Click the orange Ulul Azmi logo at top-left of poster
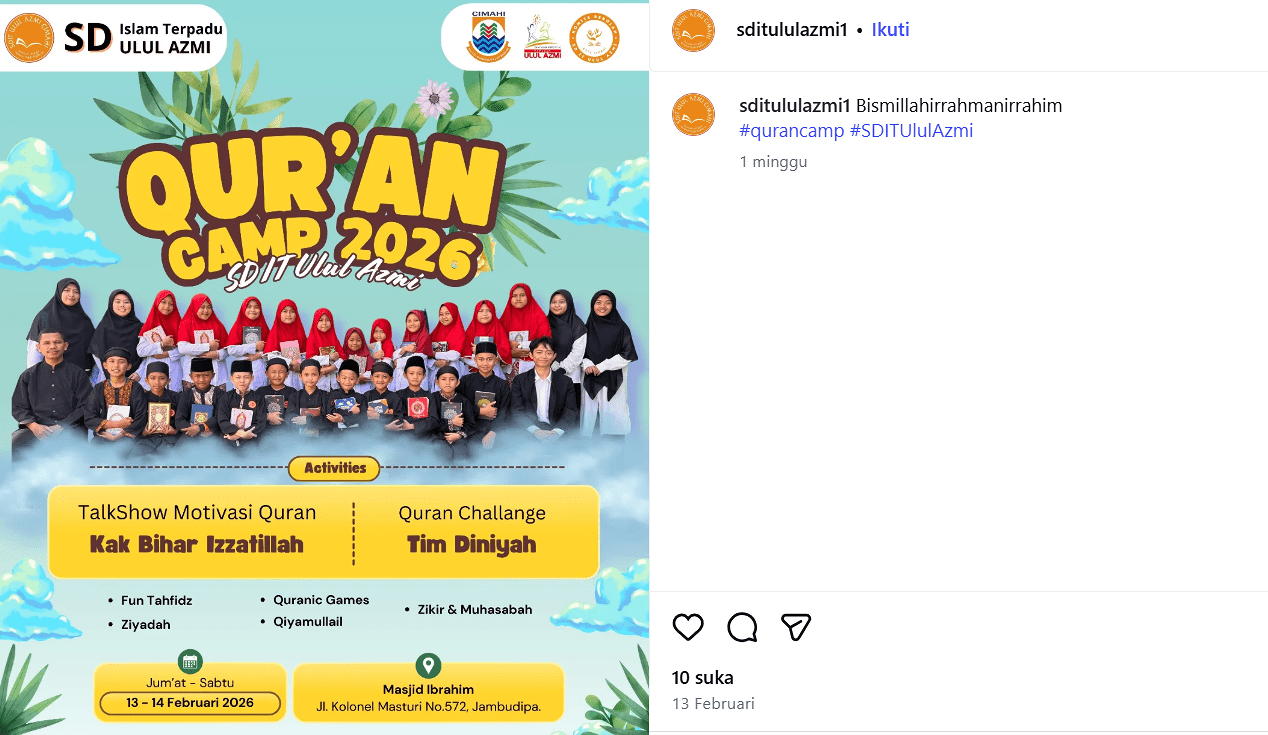The height and width of the screenshot is (735, 1268). 29,38
